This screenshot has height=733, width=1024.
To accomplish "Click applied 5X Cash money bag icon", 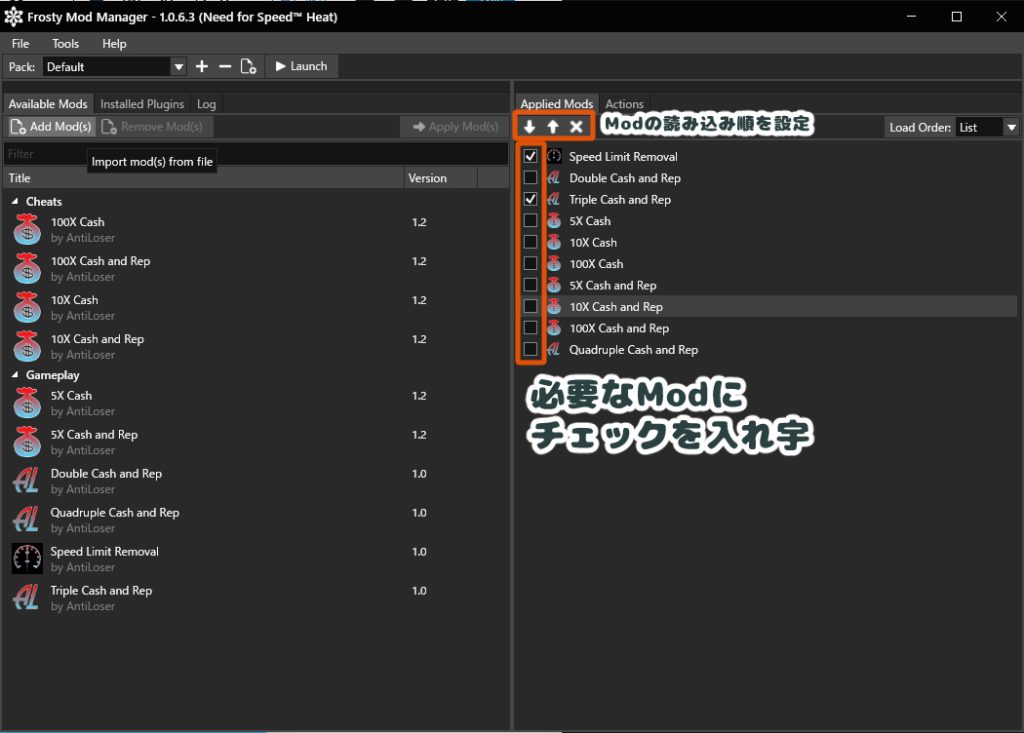I will click(x=554, y=221).
